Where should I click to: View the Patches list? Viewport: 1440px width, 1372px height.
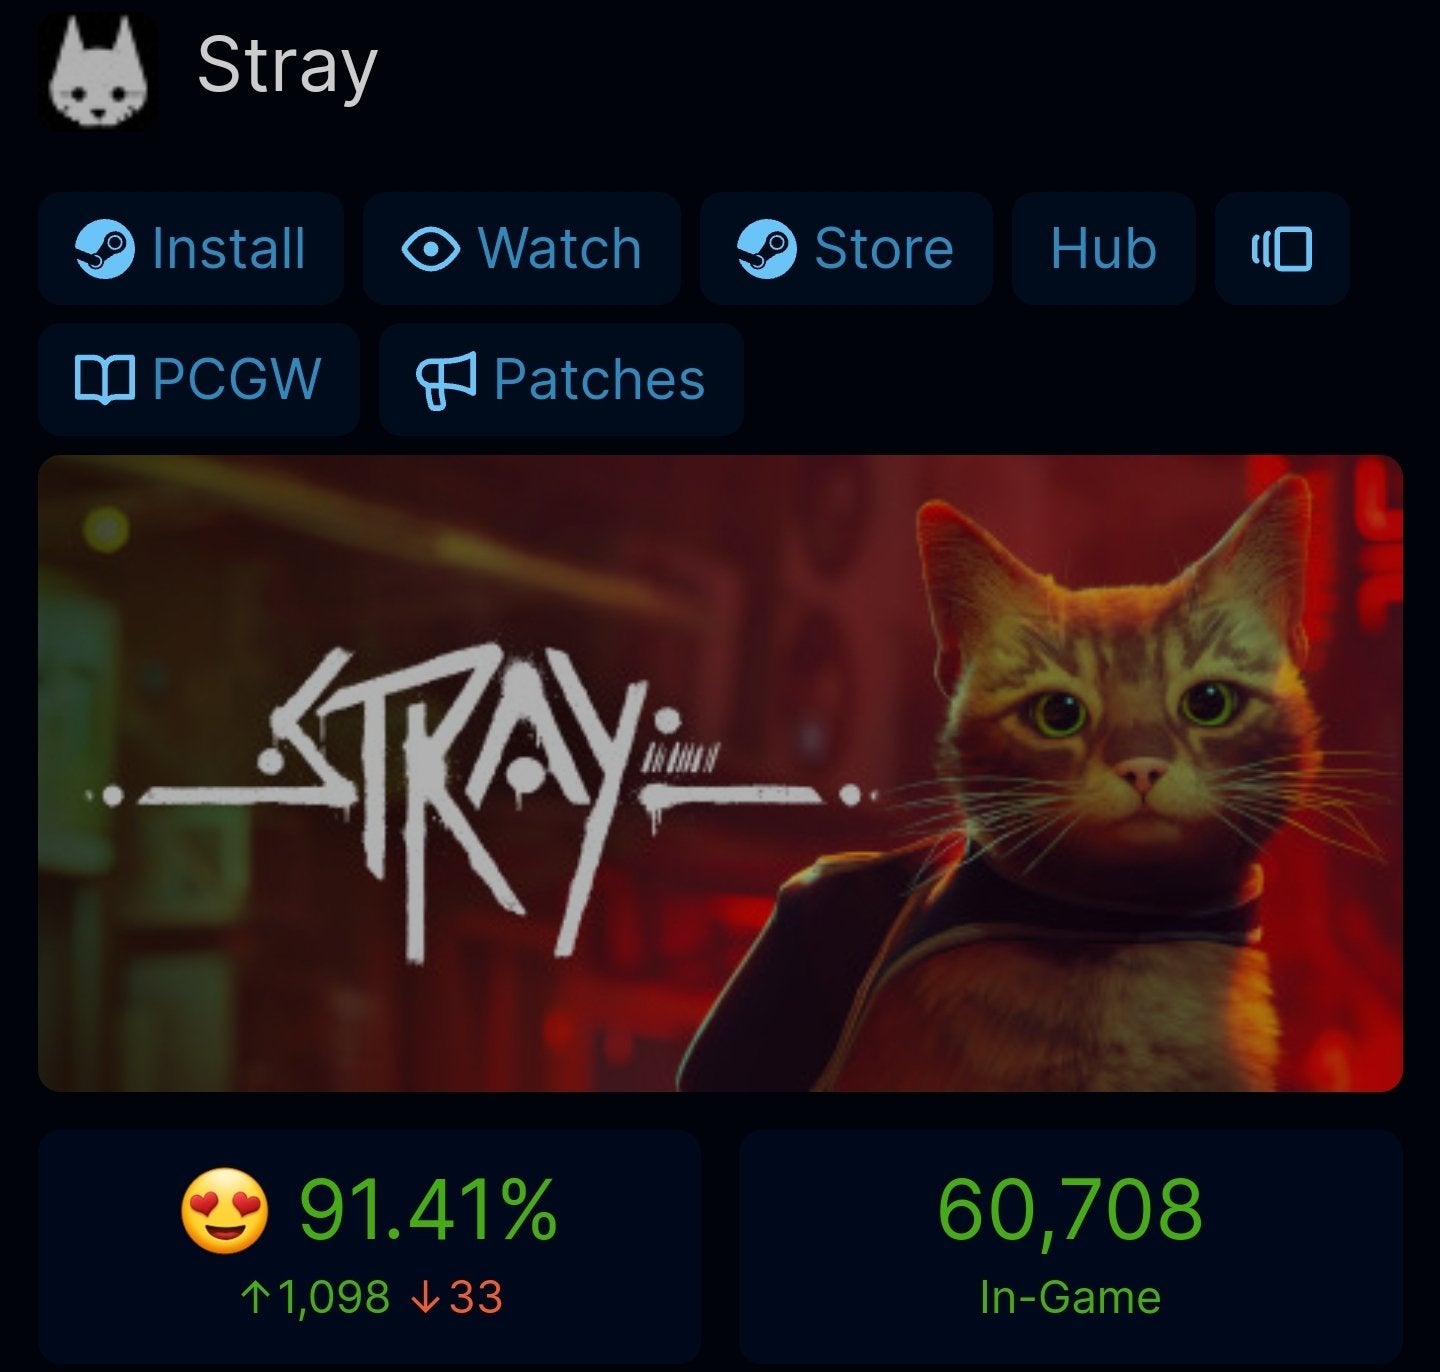[x=561, y=380]
